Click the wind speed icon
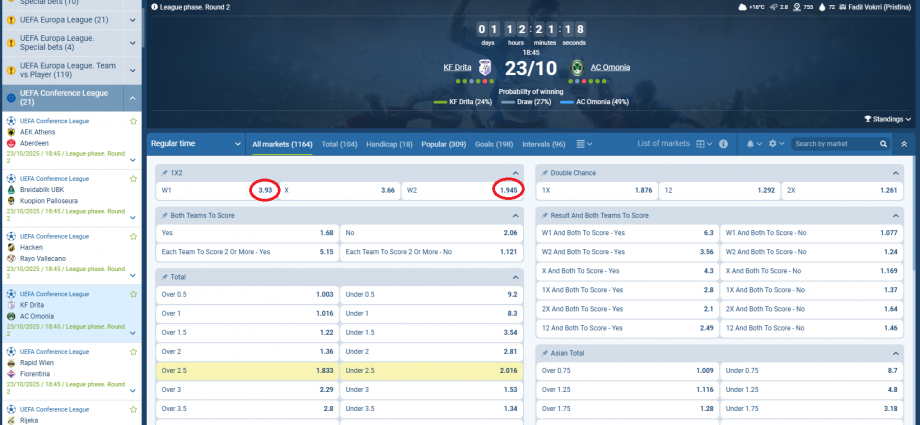Screen dimensions: 920x425 coord(773,7)
